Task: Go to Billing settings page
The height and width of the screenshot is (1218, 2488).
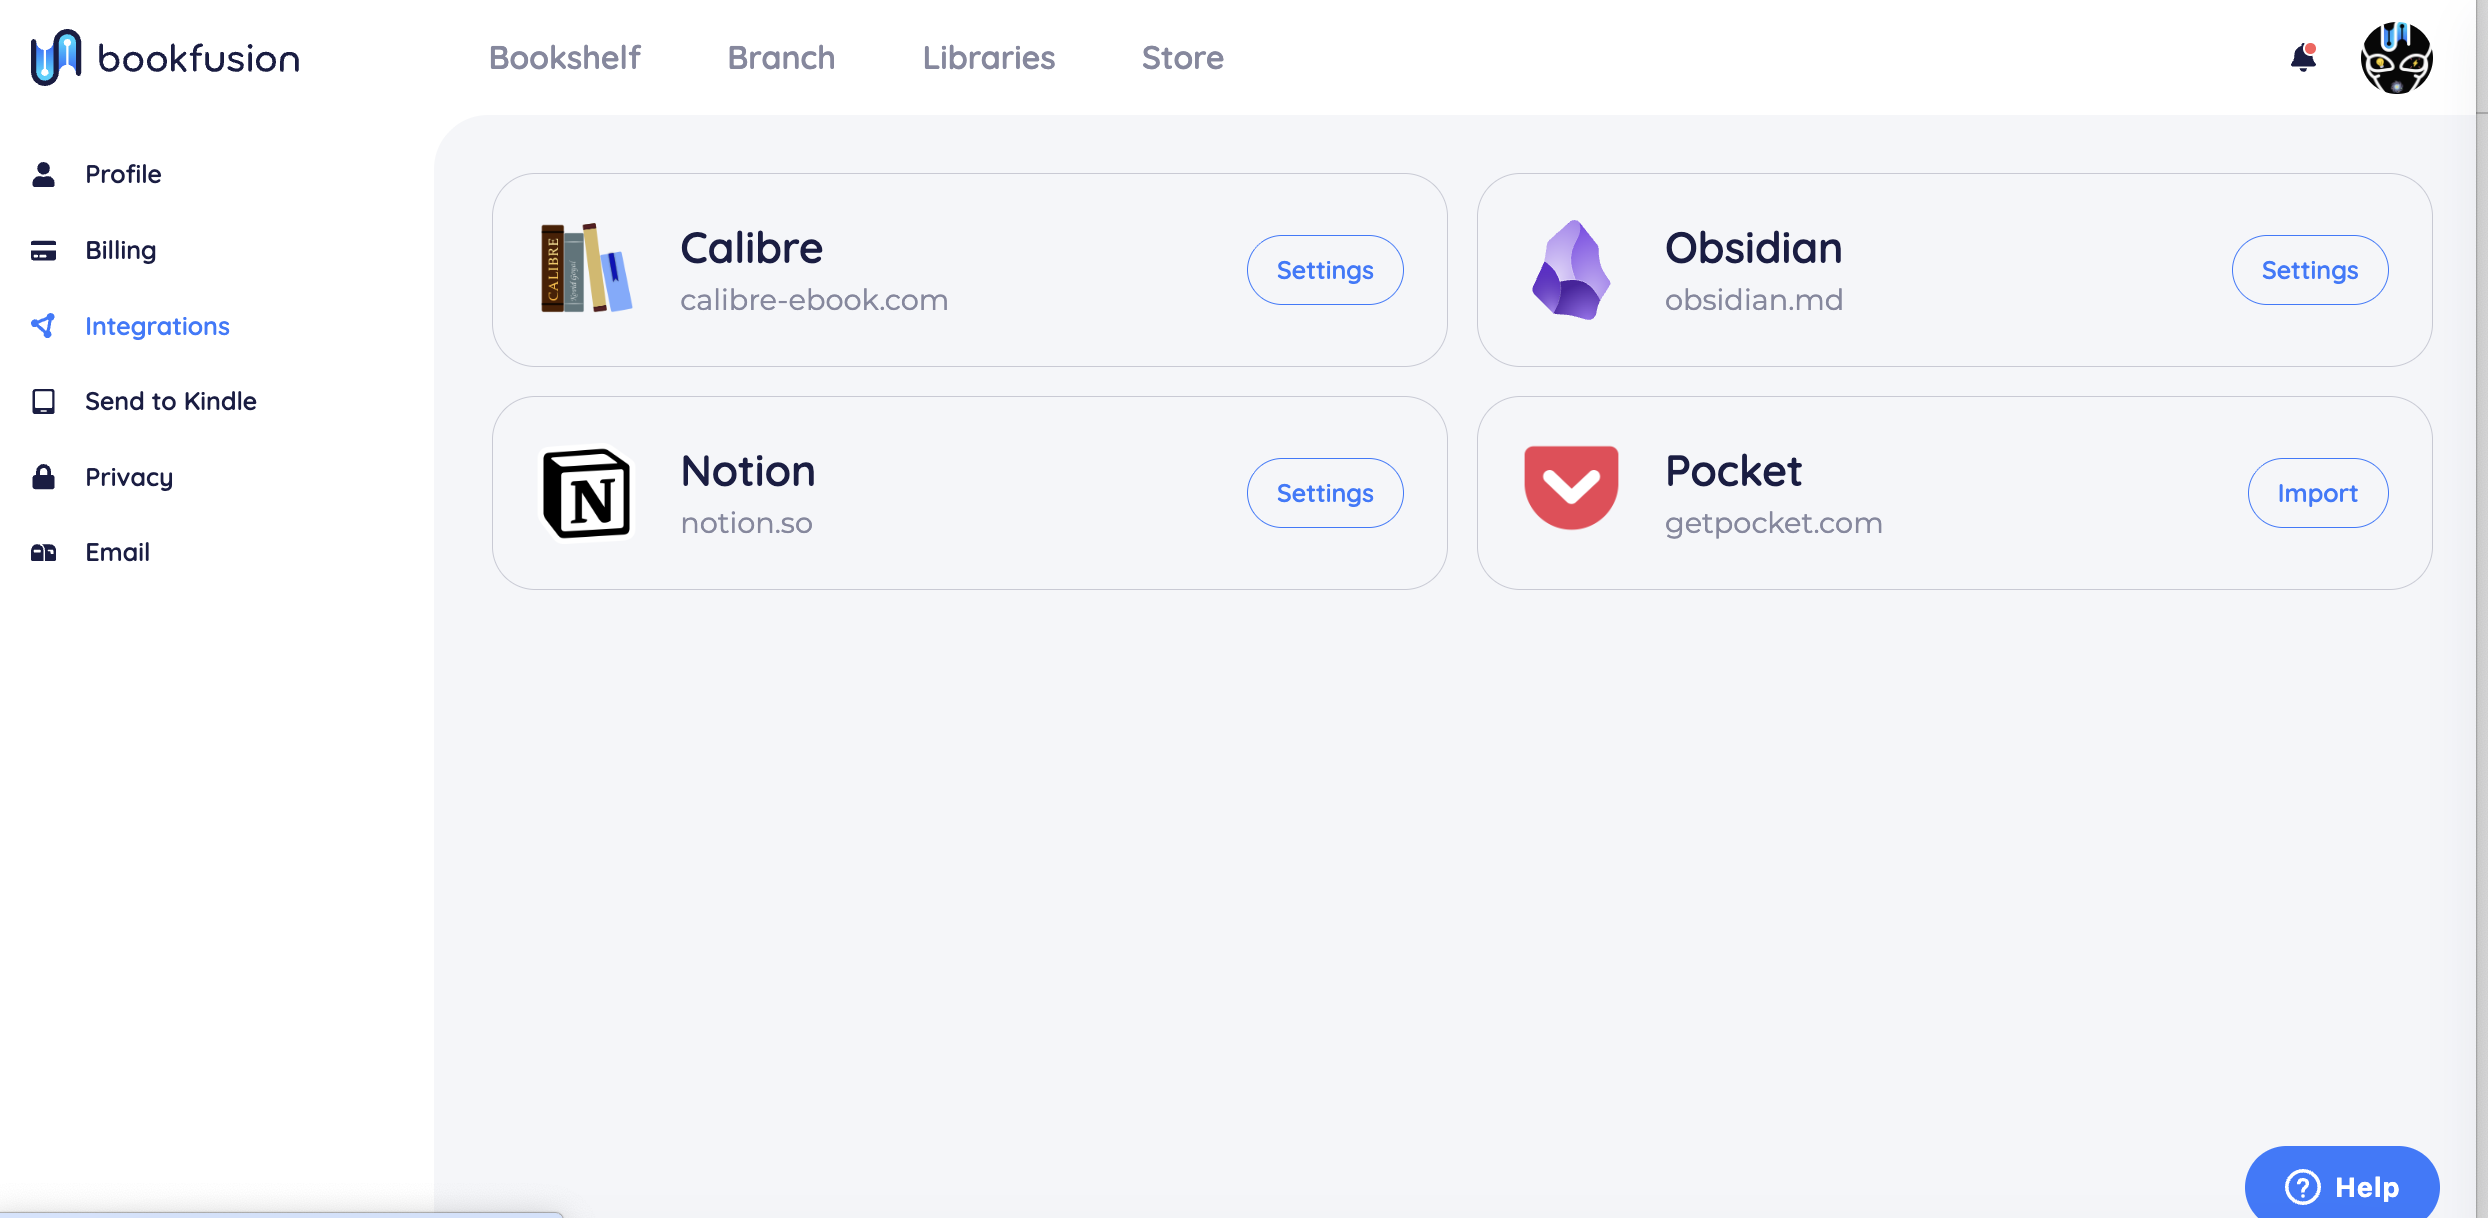Action: point(120,250)
